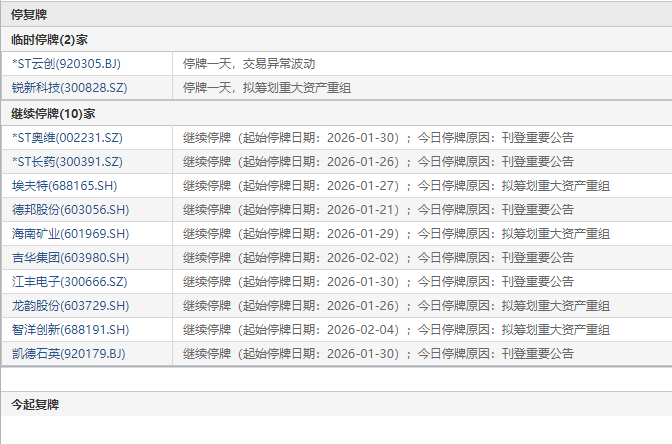This screenshot has height=444, width=672.
Task: Select the suspension reason for 德邦股份
Action: (378, 210)
